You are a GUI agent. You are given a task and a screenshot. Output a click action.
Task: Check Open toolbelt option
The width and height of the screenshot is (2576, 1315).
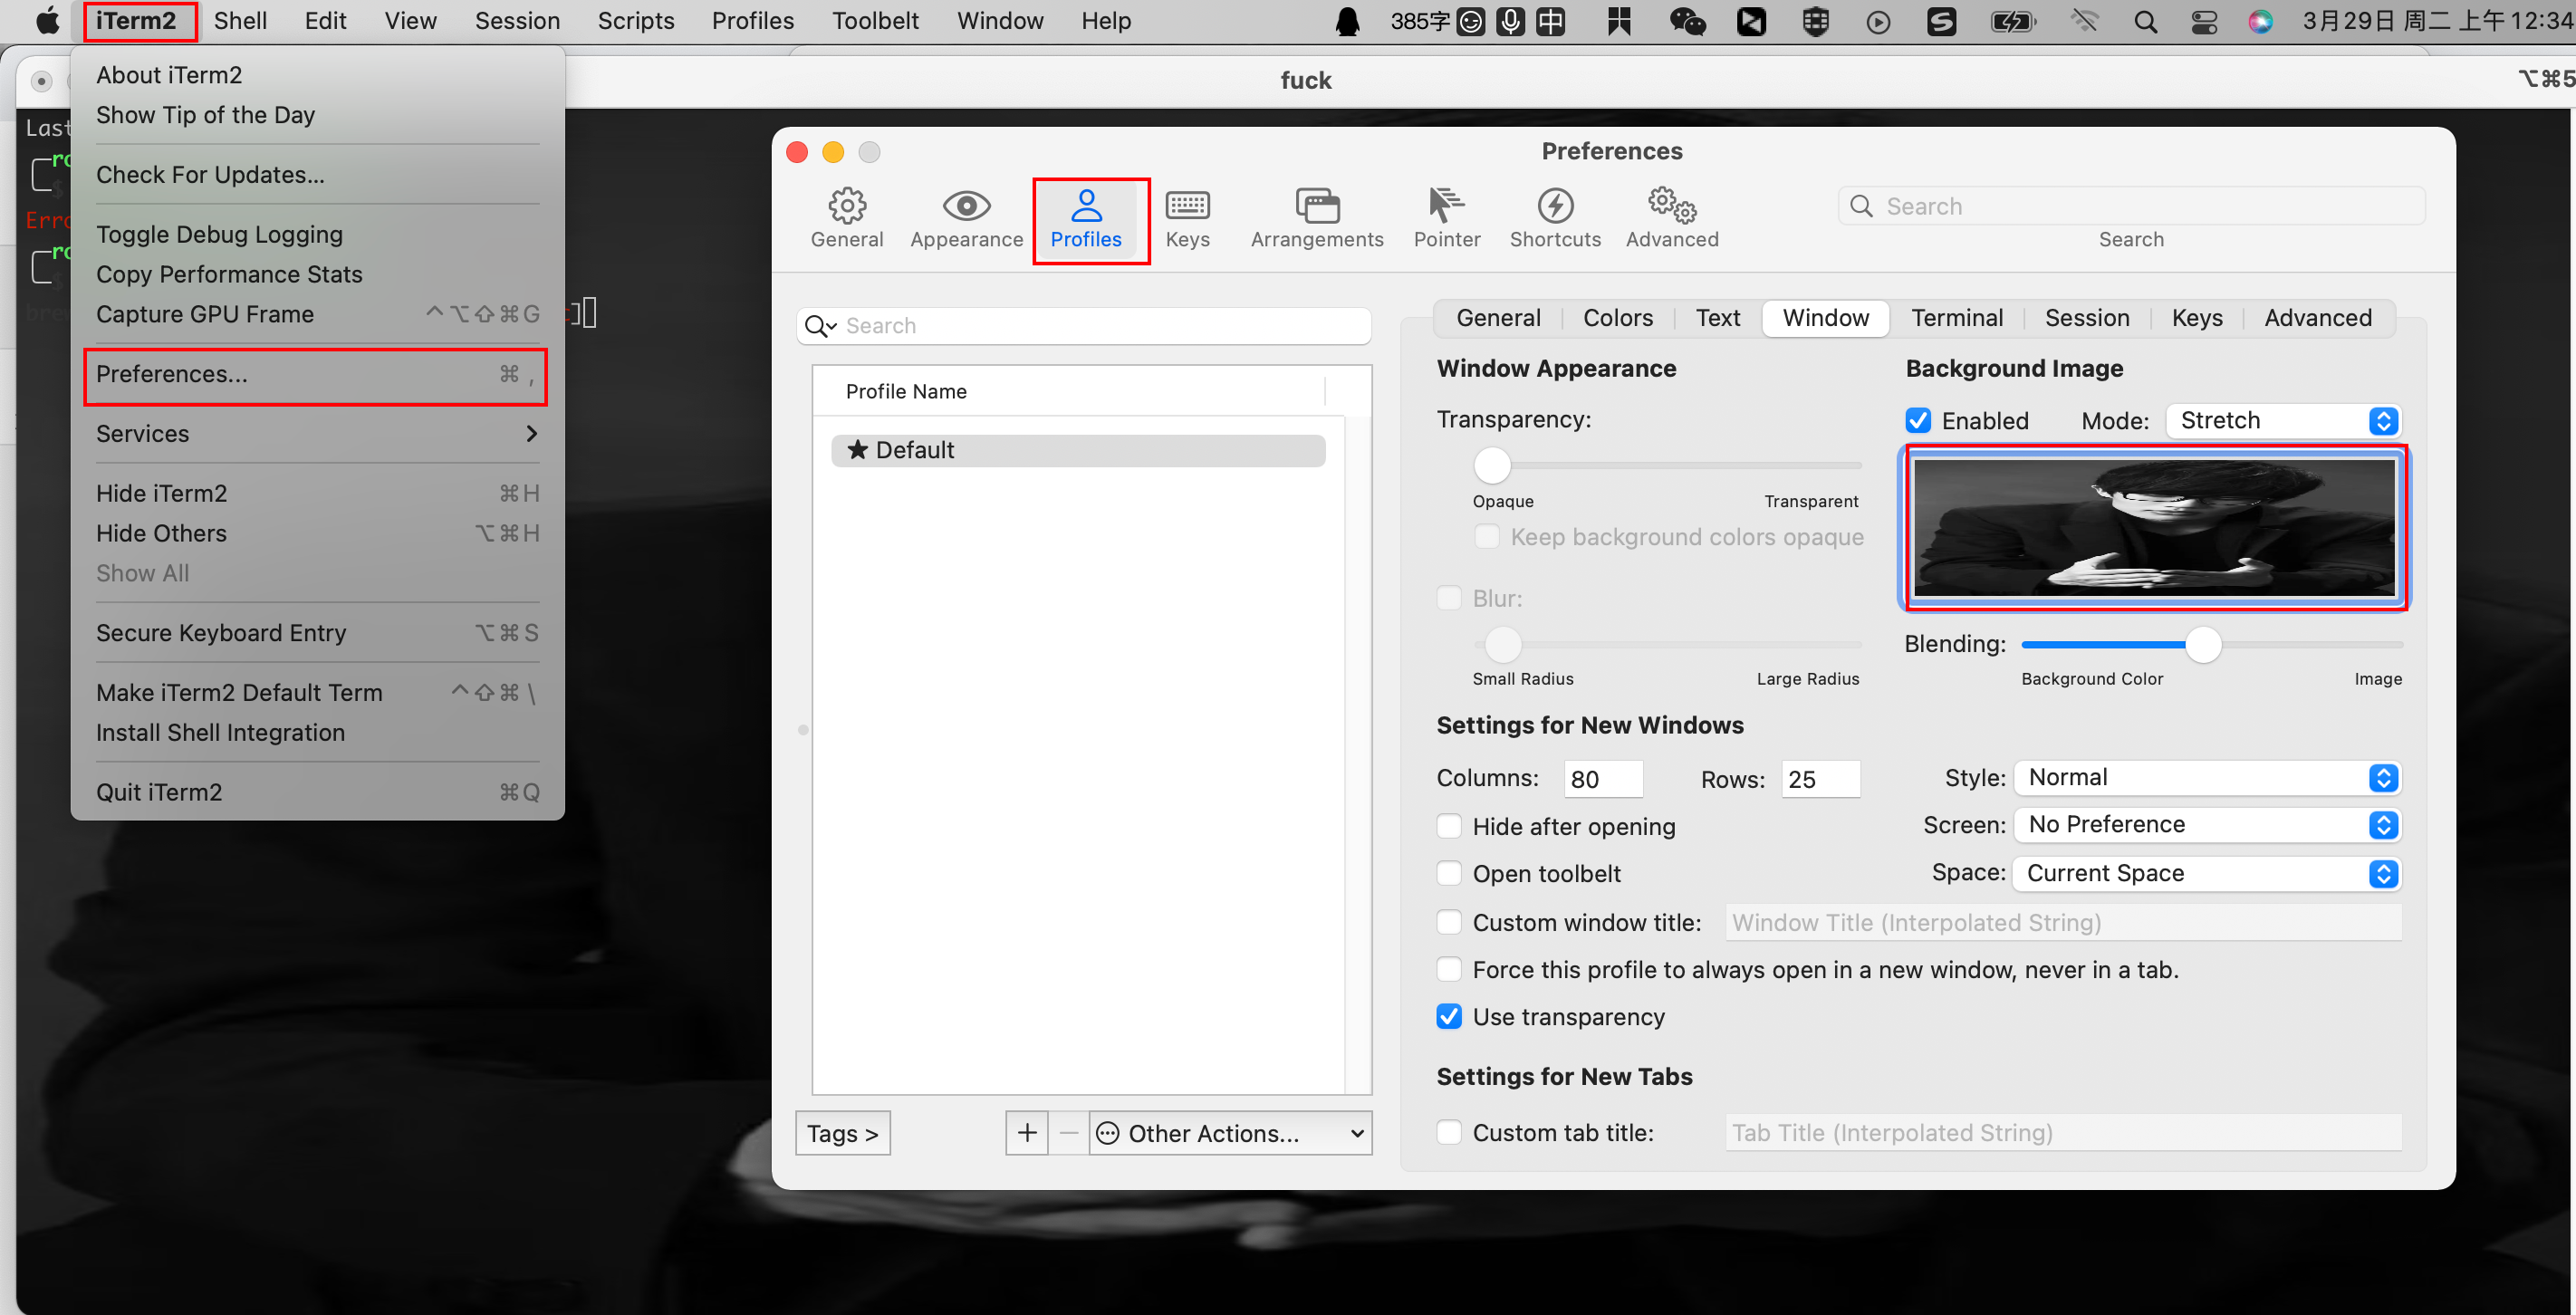point(1449,873)
